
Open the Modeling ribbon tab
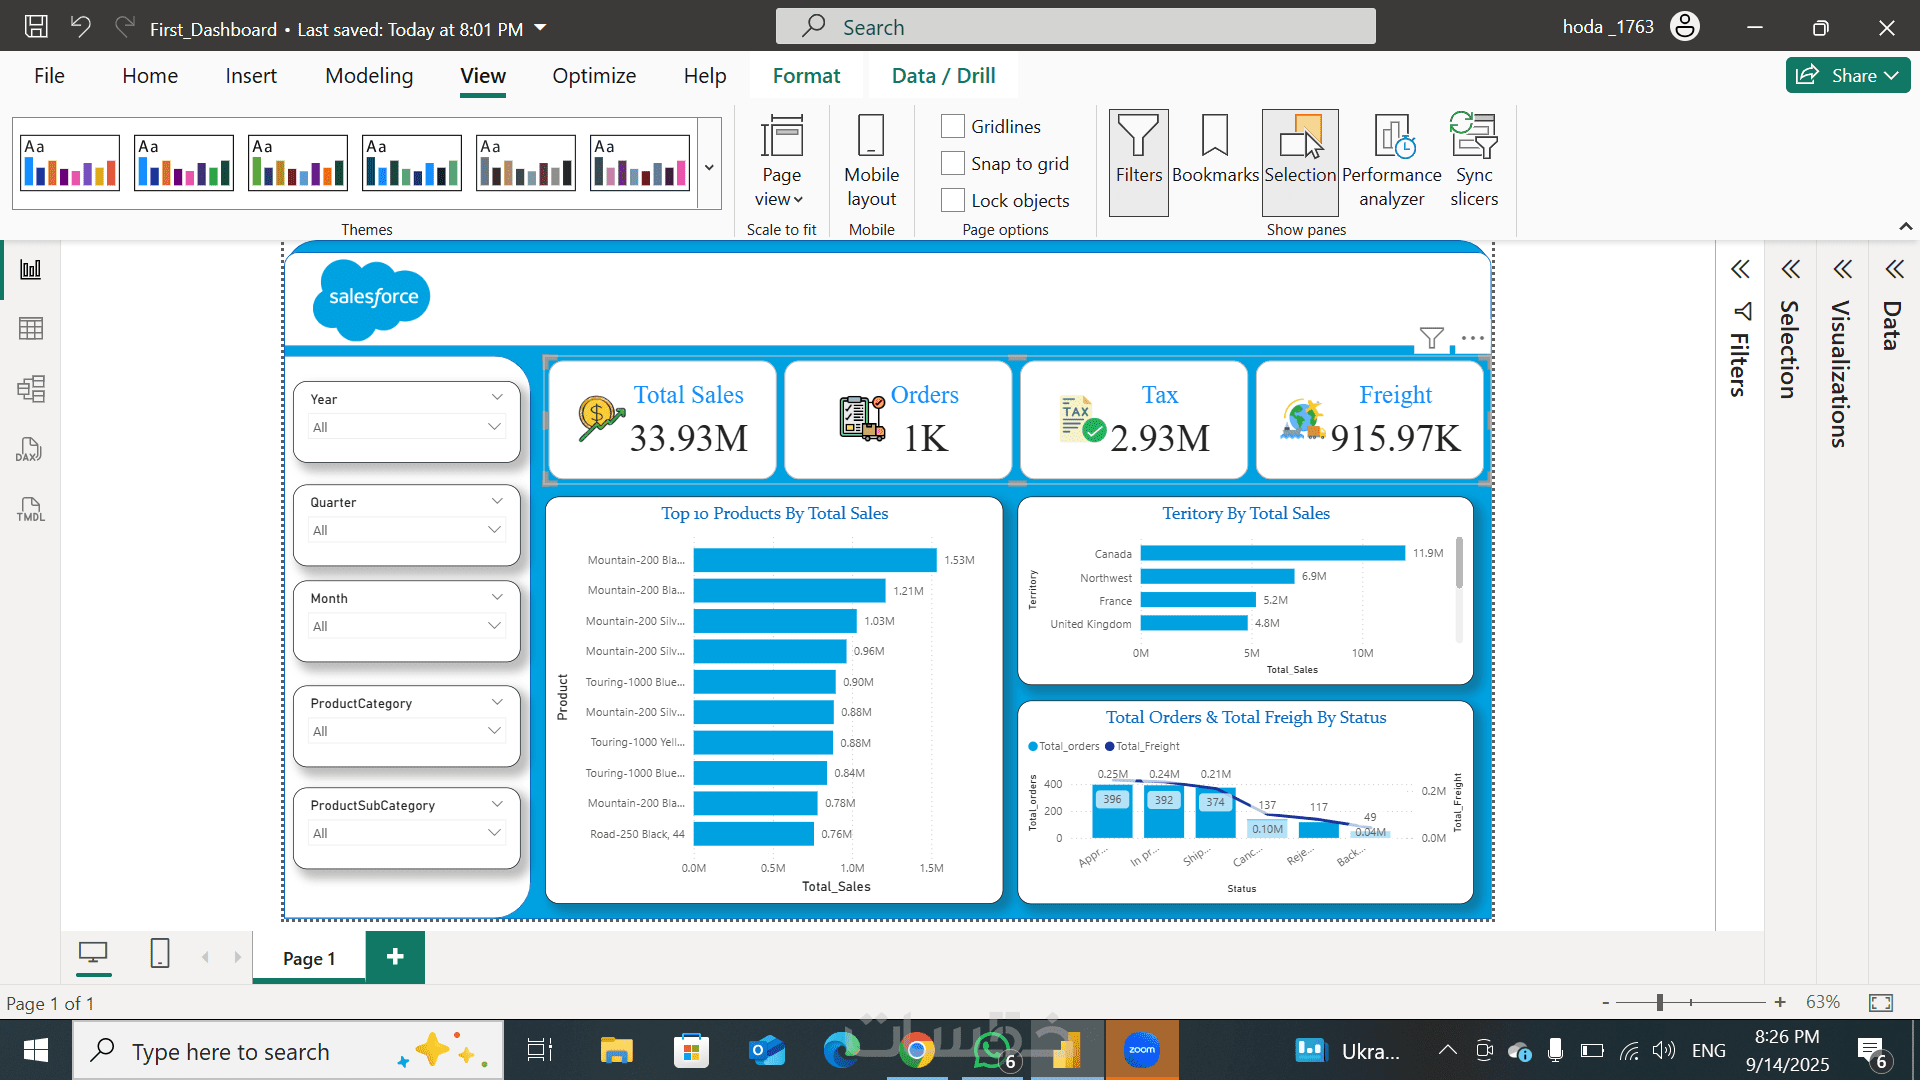point(368,76)
